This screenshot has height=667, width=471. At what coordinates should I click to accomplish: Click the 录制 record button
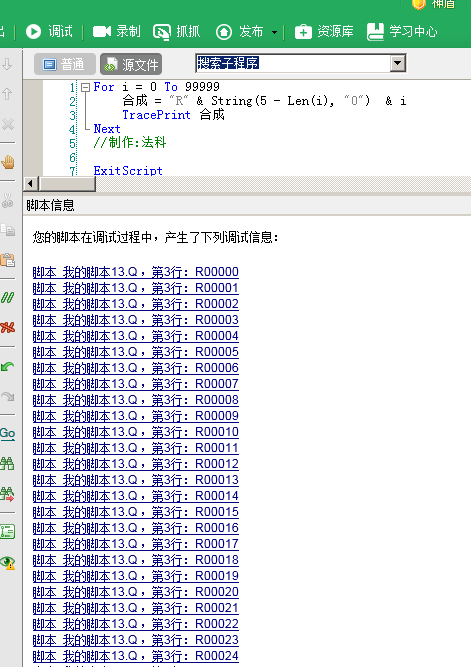point(117,31)
